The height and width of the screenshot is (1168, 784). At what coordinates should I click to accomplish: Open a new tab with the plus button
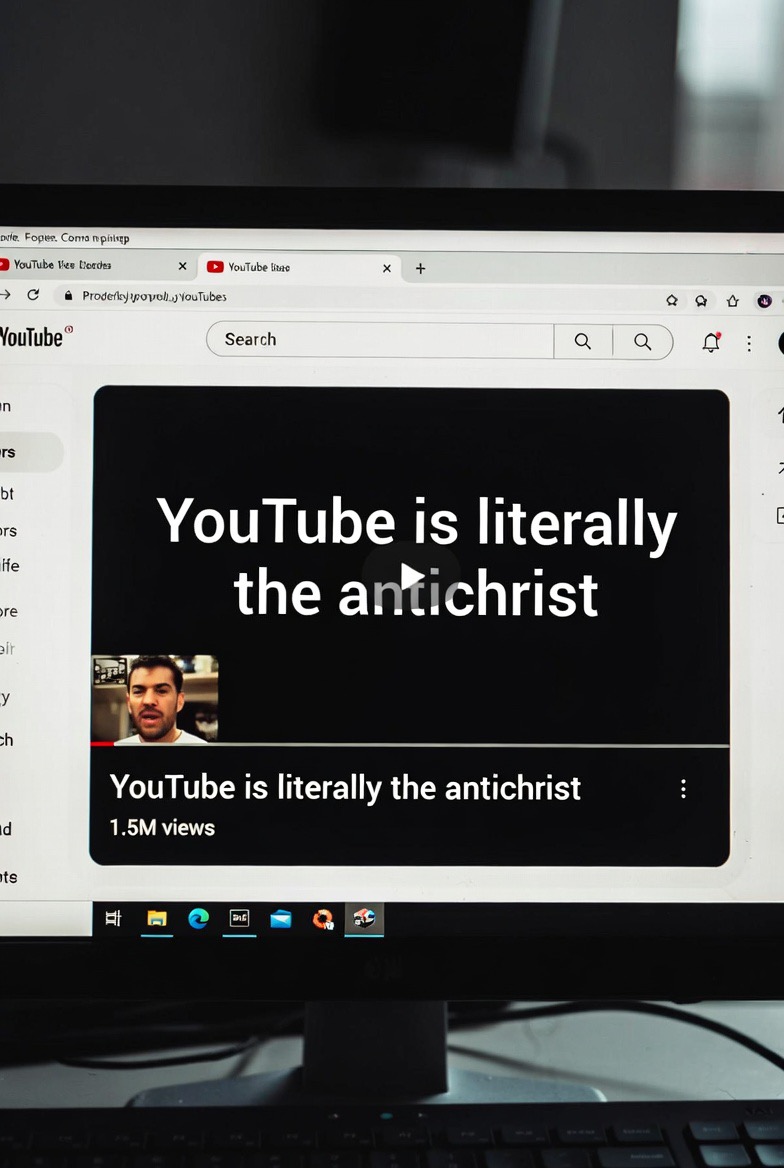420,268
